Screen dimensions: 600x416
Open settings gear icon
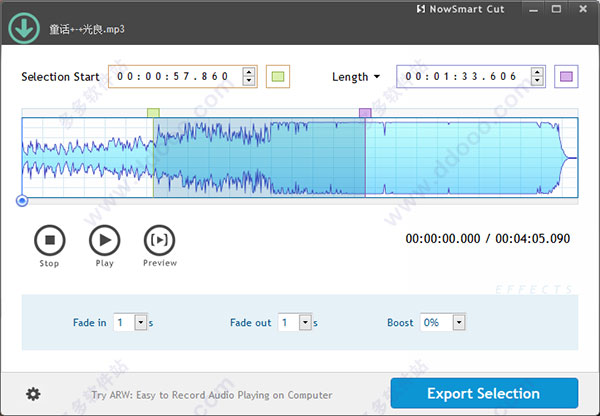pos(33,394)
